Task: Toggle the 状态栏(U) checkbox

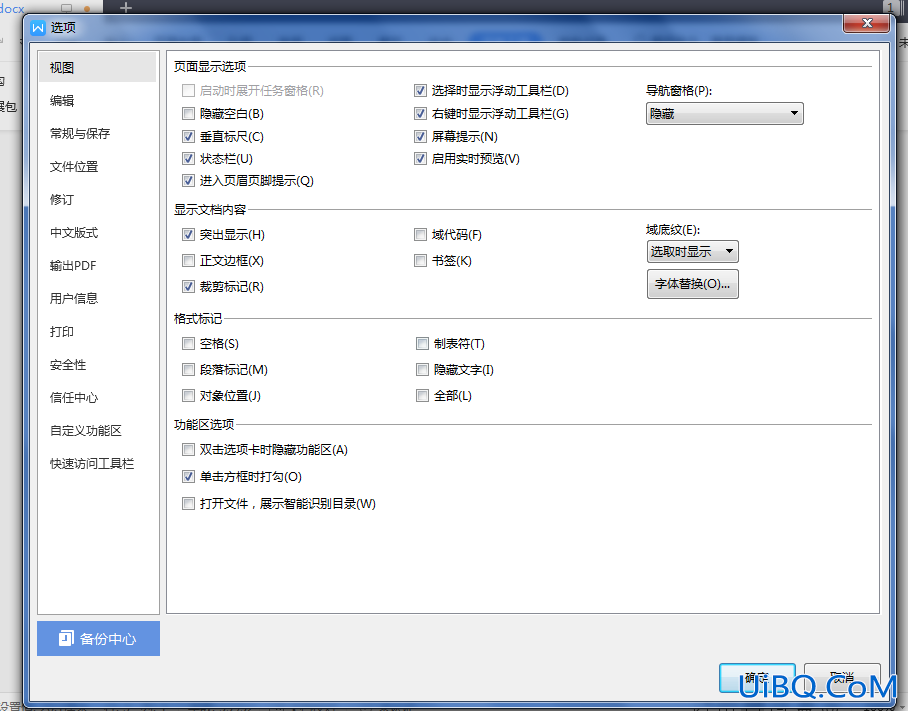Action: coord(188,159)
